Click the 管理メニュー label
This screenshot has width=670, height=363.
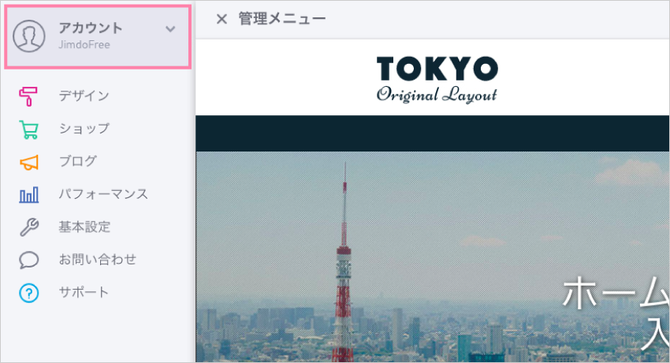coord(282,18)
